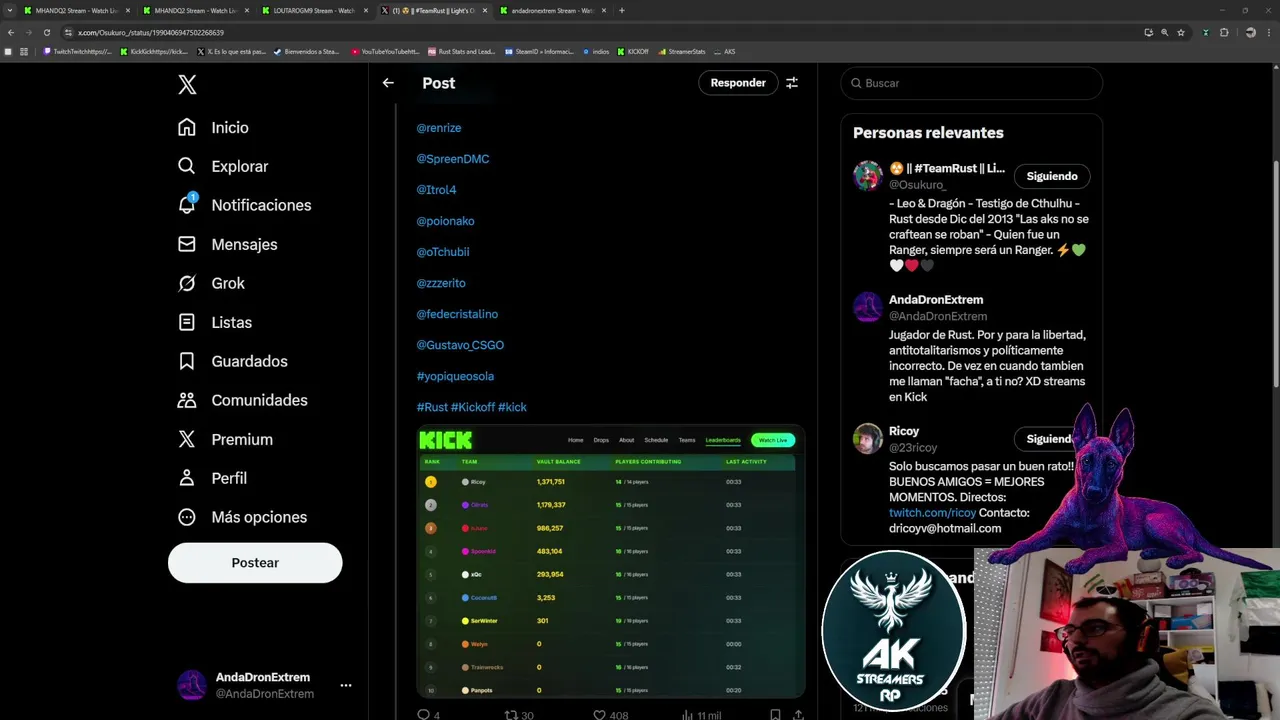This screenshot has width=1280, height=720.
Task: Click the Buscar search field
Action: click(971, 83)
